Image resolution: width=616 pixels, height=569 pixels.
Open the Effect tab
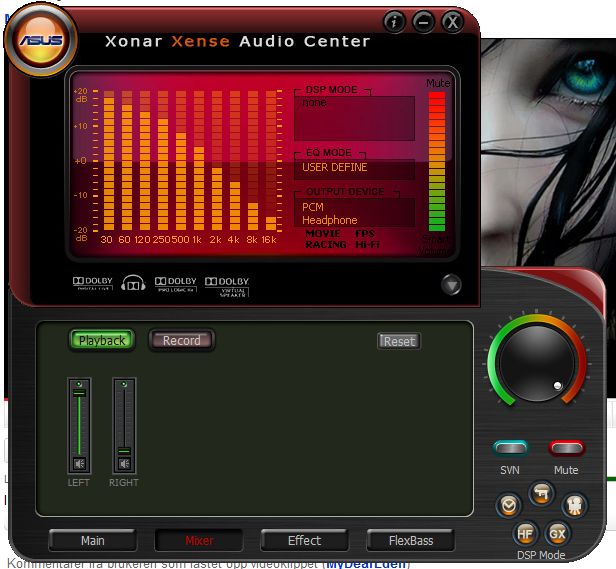click(304, 541)
